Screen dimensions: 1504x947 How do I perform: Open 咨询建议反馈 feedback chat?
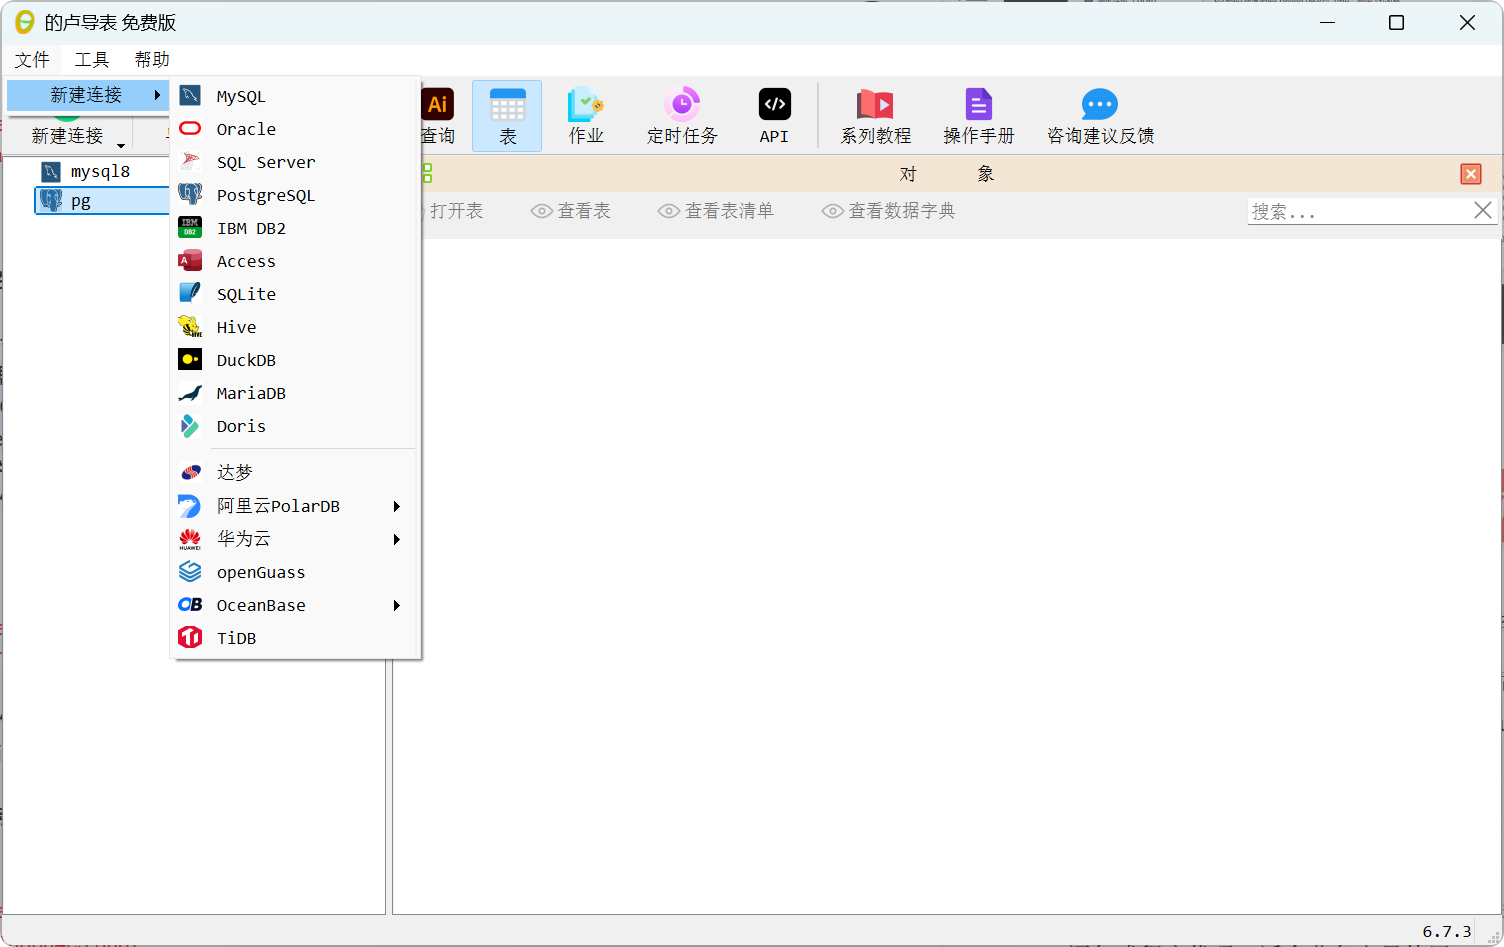1100,116
